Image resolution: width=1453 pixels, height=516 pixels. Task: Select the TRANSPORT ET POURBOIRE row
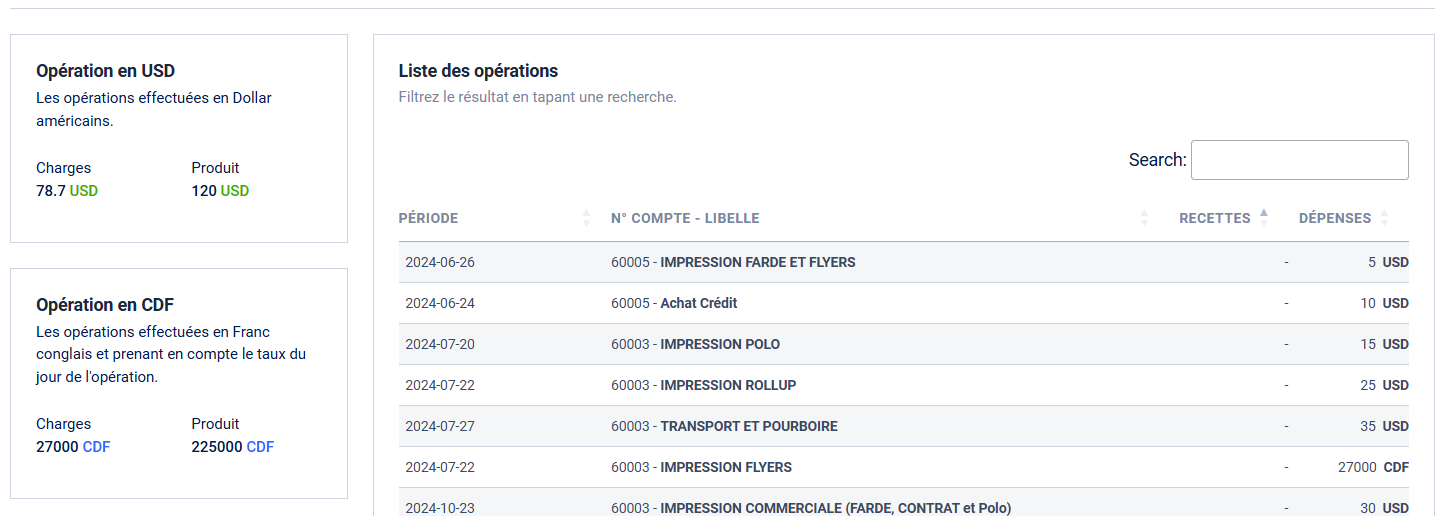coord(749,426)
